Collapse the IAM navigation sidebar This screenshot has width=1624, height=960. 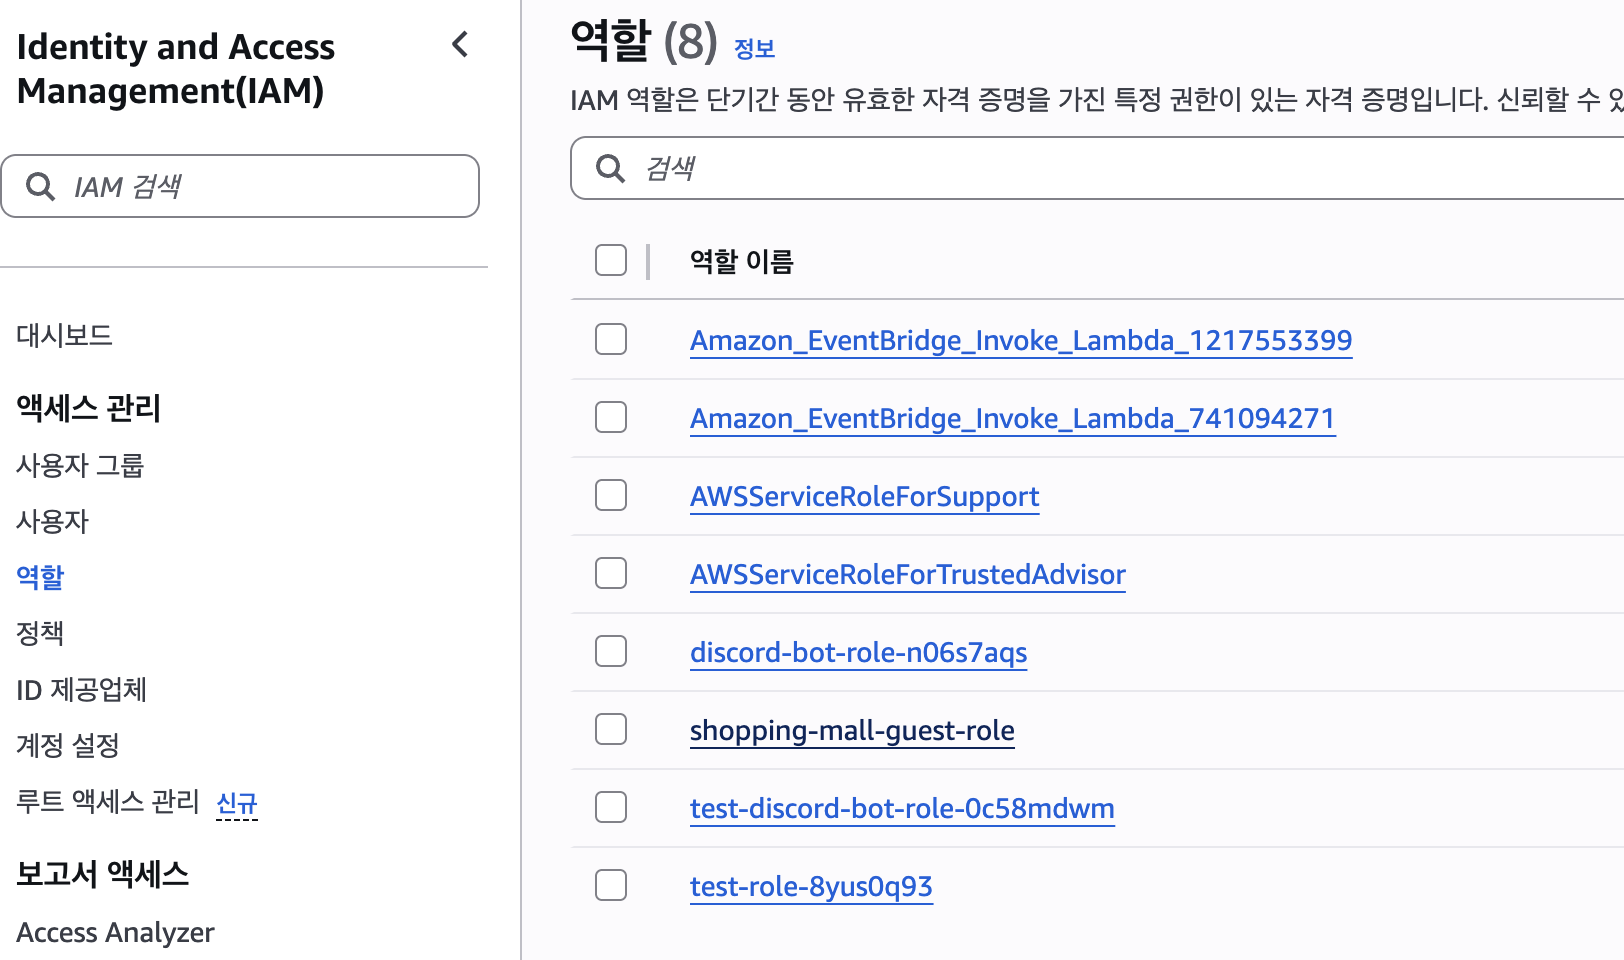(x=460, y=45)
